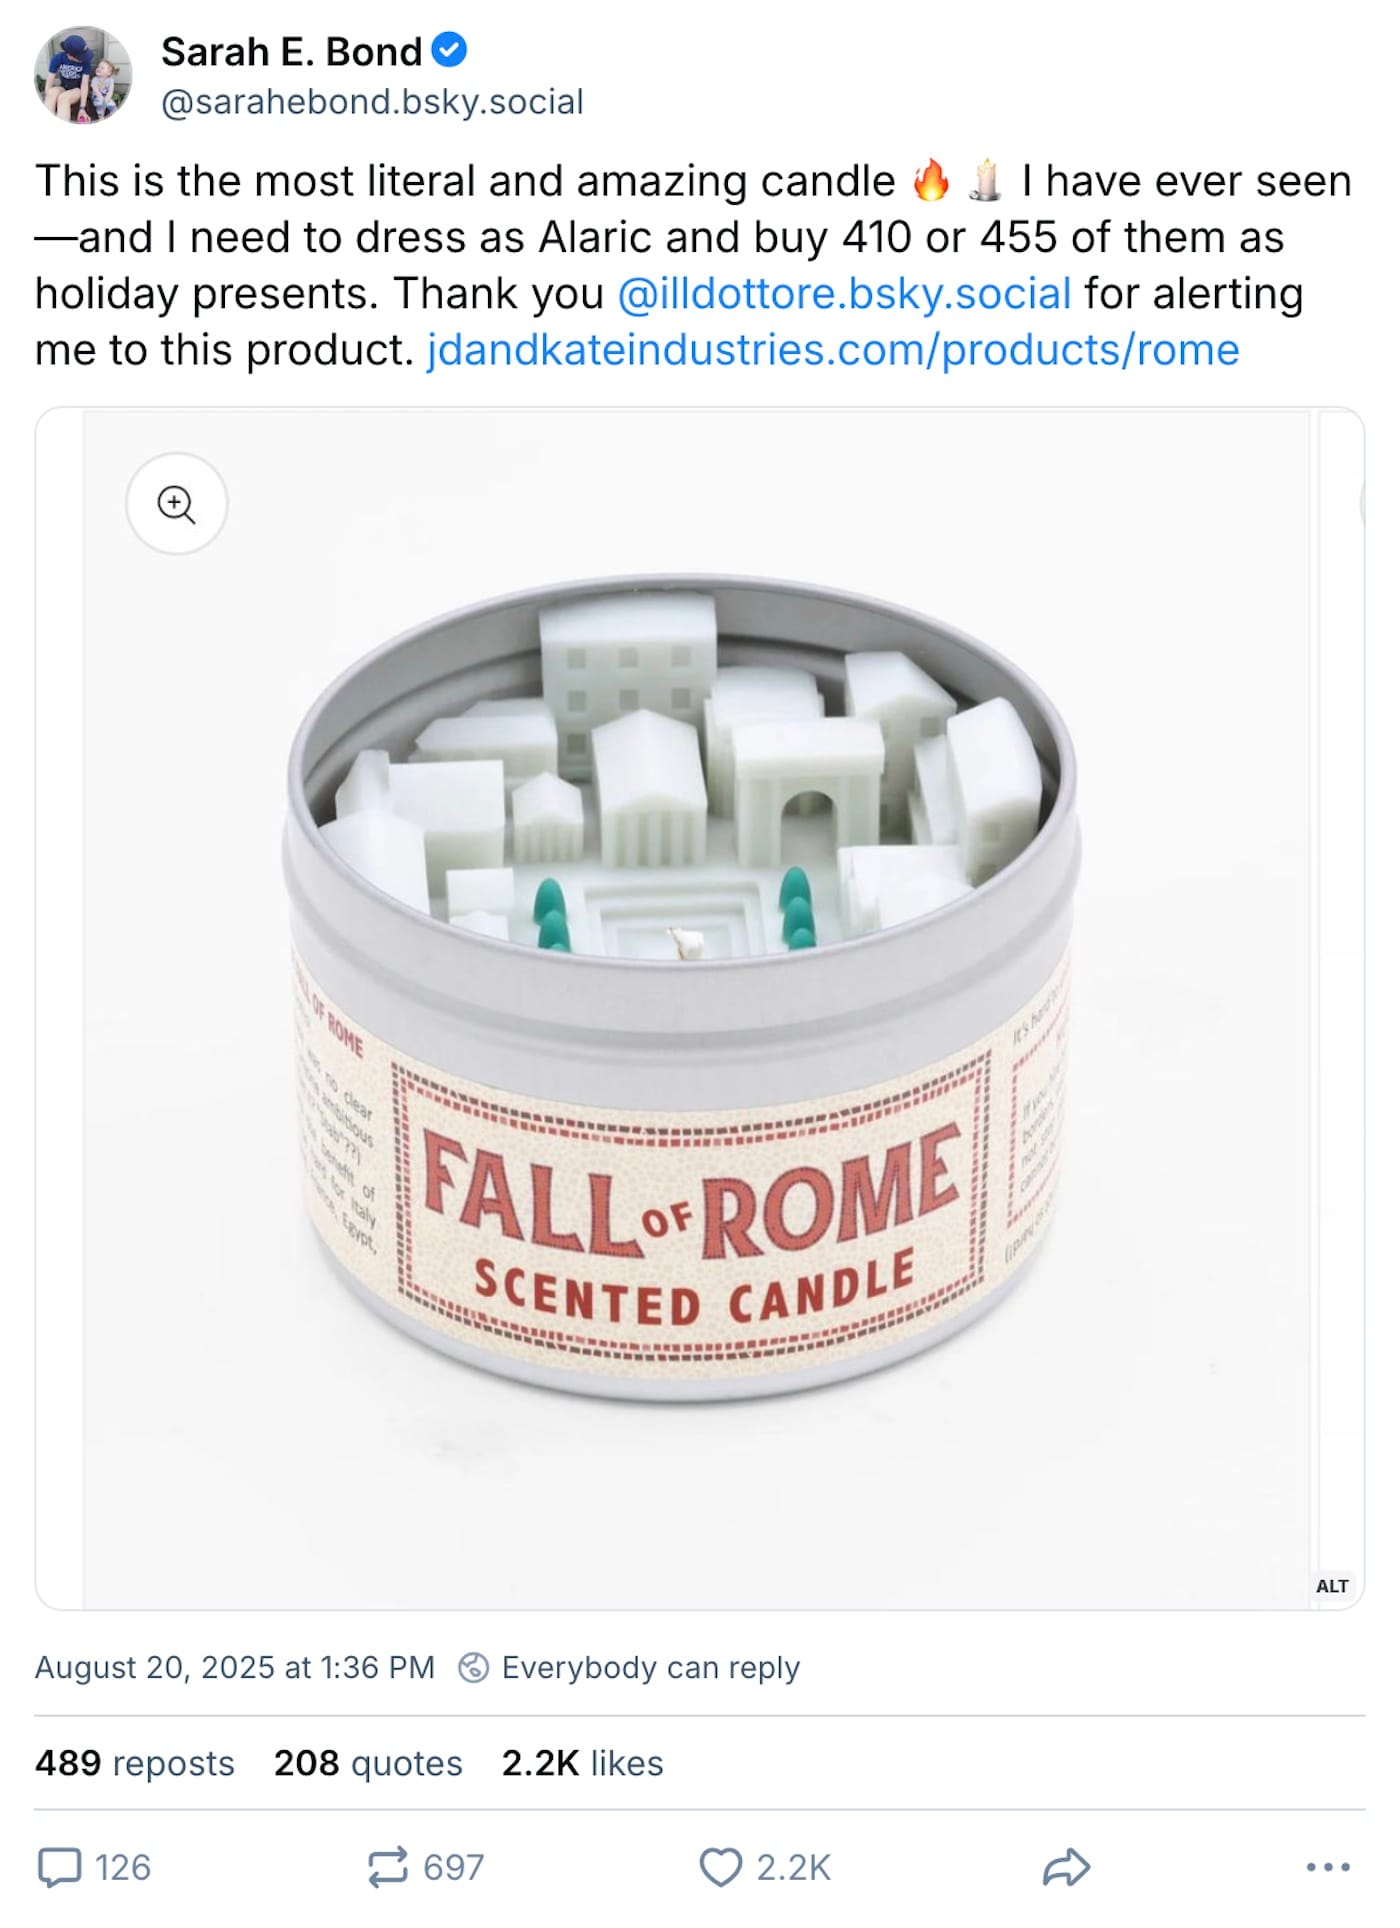Like the post with heart icon
Screen dimensions: 1400x1928
720,1867
